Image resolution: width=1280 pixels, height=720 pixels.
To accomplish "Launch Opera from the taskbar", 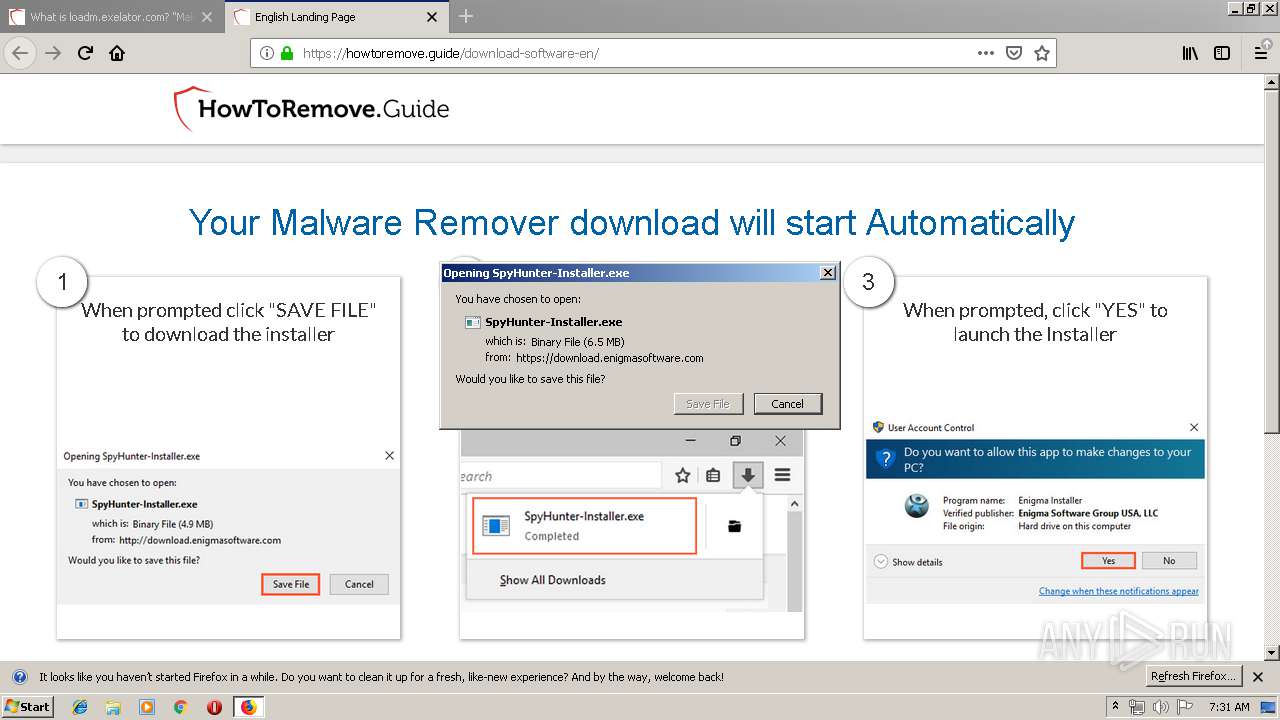I will pos(214,707).
